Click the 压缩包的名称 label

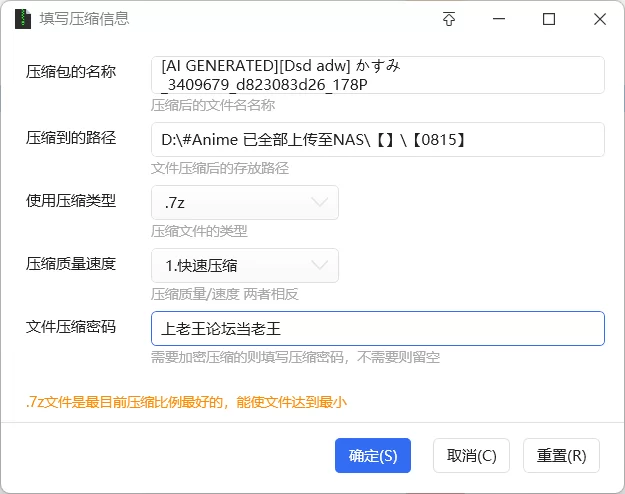[71, 72]
